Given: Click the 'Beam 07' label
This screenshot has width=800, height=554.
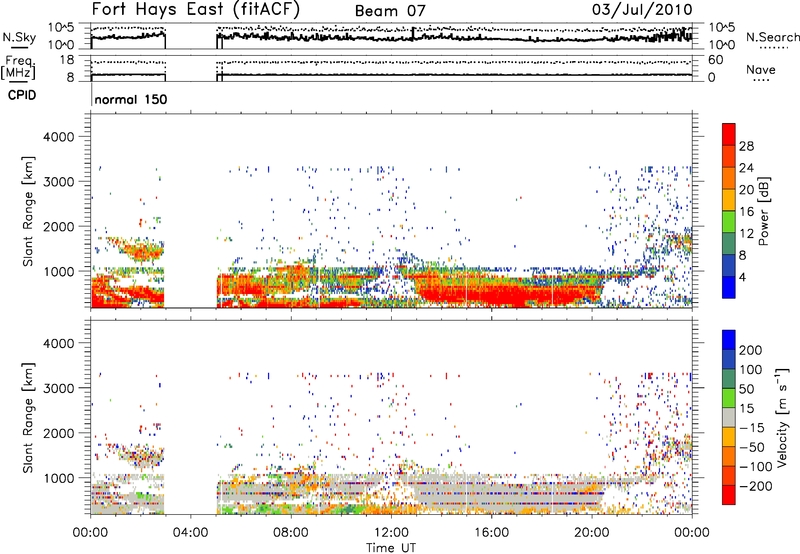Looking at the screenshot, I should click(x=390, y=11).
